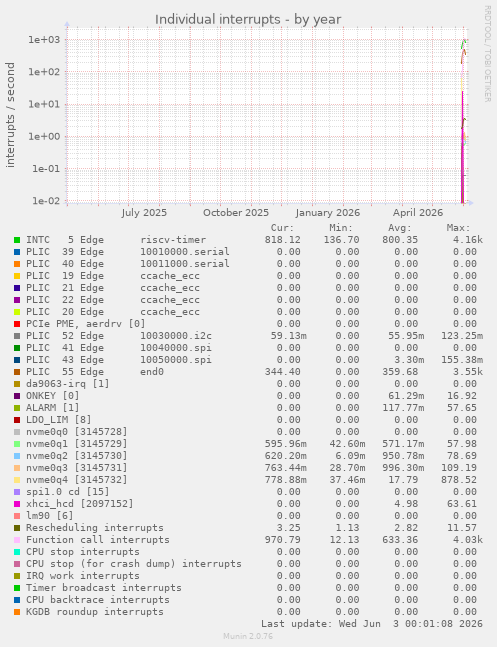
Task: Click the green riscv-timer legend swatch
Action: [x=17, y=240]
